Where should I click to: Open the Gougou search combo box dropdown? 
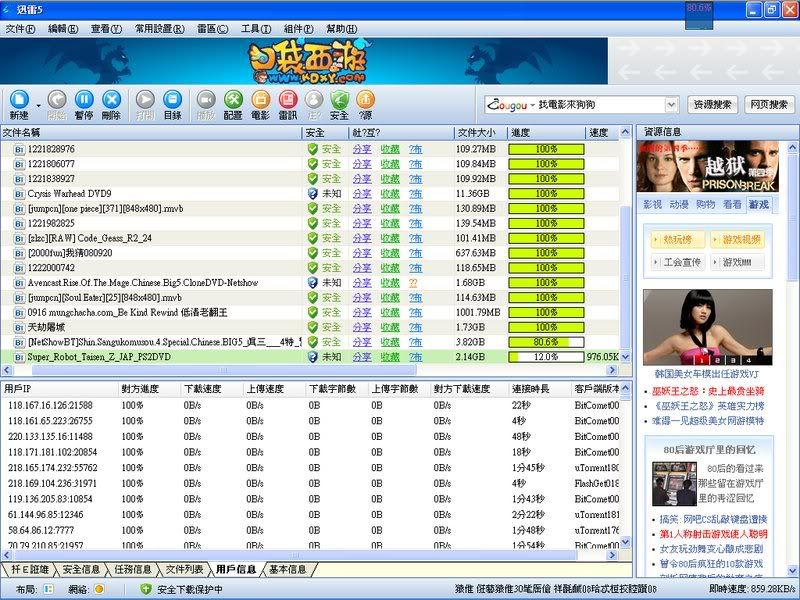(x=670, y=104)
